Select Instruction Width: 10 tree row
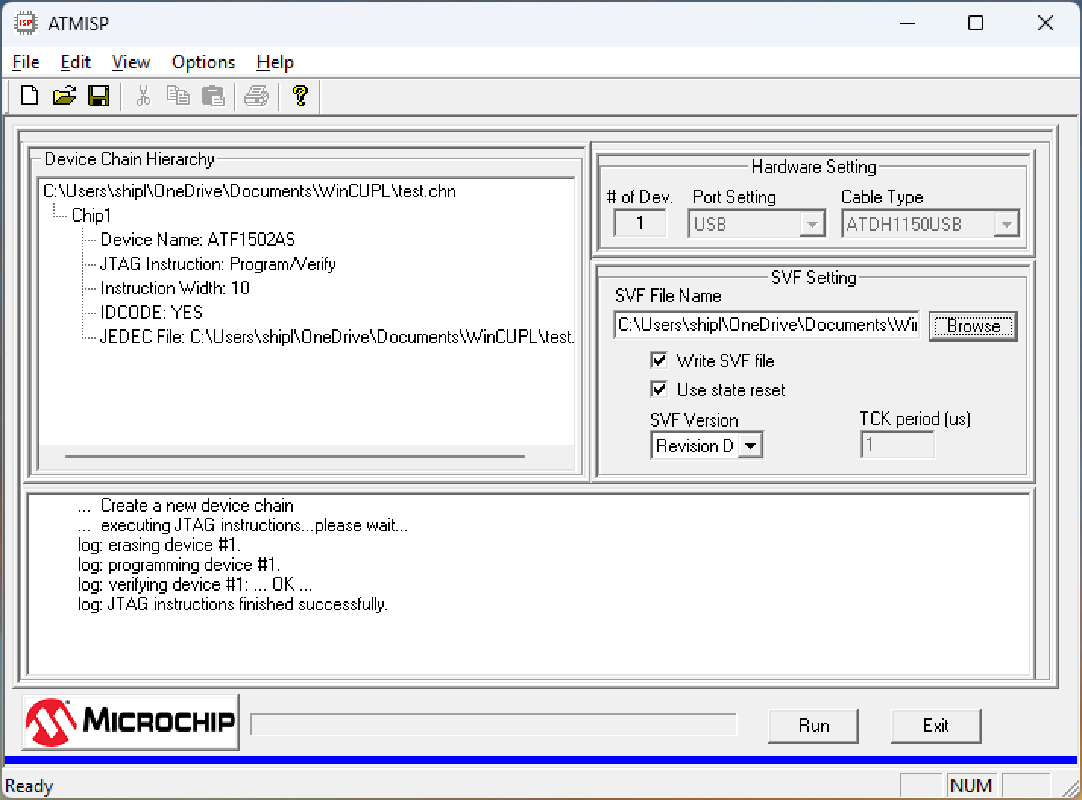This screenshot has width=1082, height=800. (x=175, y=288)
